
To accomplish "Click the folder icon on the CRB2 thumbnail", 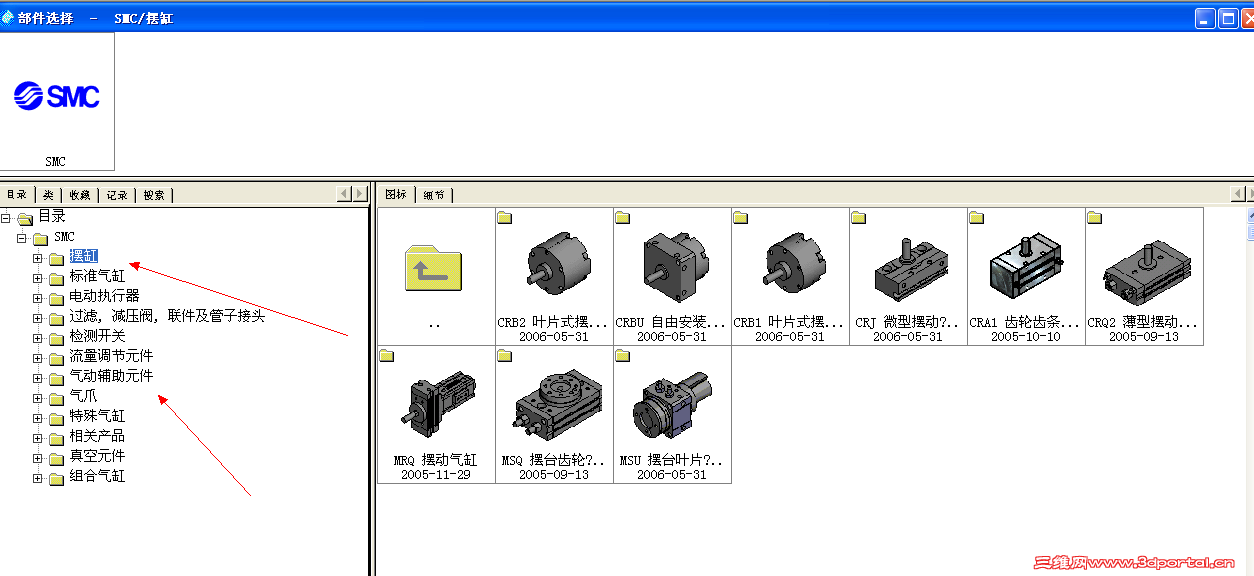I will [506, 216].
